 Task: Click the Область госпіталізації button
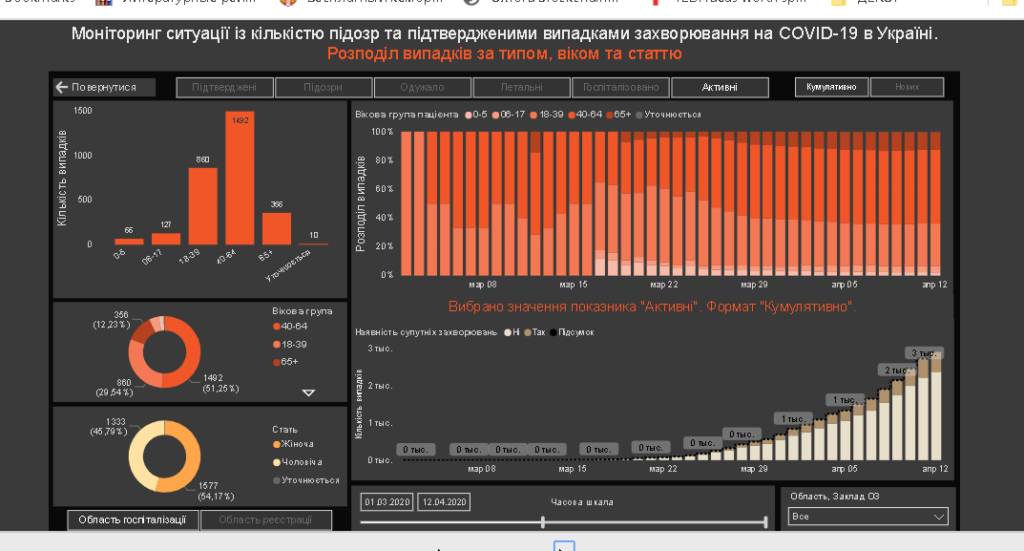(133, 520)
